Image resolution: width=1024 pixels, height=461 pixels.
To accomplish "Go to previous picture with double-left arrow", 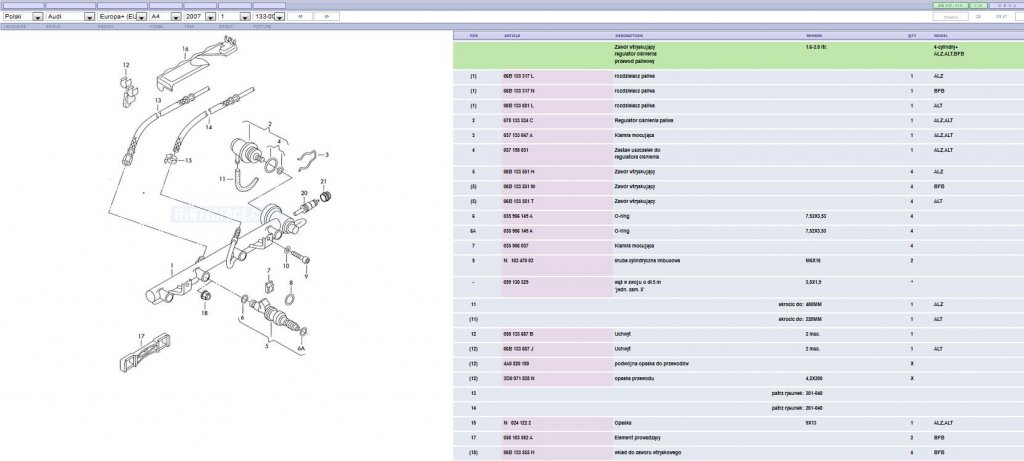I will click(x=300, y=16).
